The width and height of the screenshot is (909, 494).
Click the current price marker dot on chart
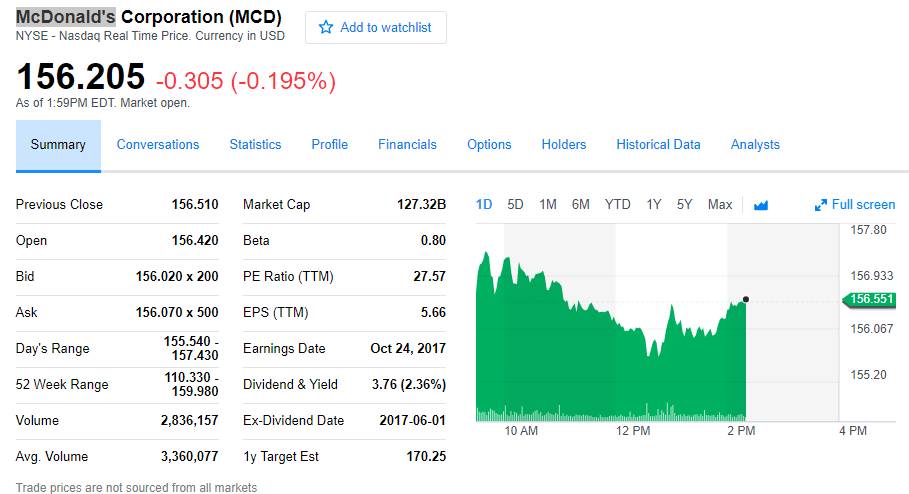[745, 299]
